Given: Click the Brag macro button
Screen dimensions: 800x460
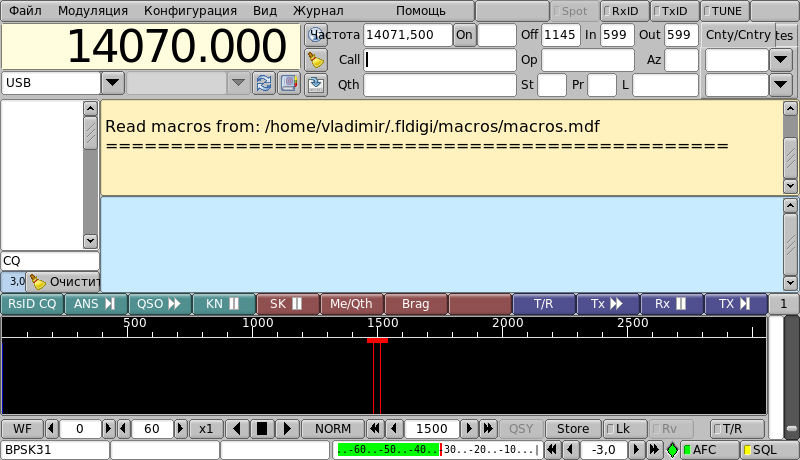Looking at the screenshot, I should pyautogui.click(x=415, y=304).
